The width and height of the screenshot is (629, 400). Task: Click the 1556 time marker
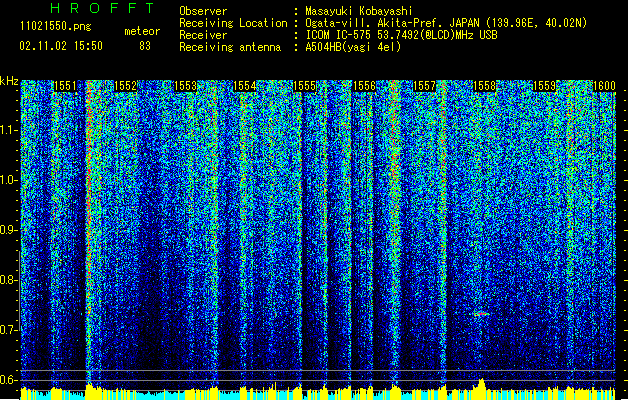(x=364, y=86)
